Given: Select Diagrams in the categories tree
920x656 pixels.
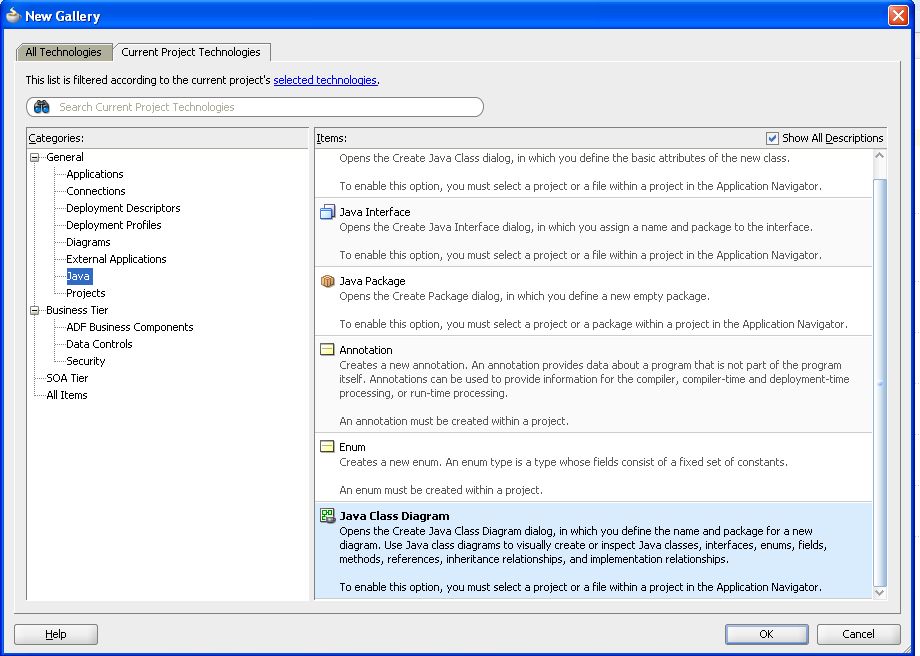Looking at the screenshot, I should [x=88, y=242].
